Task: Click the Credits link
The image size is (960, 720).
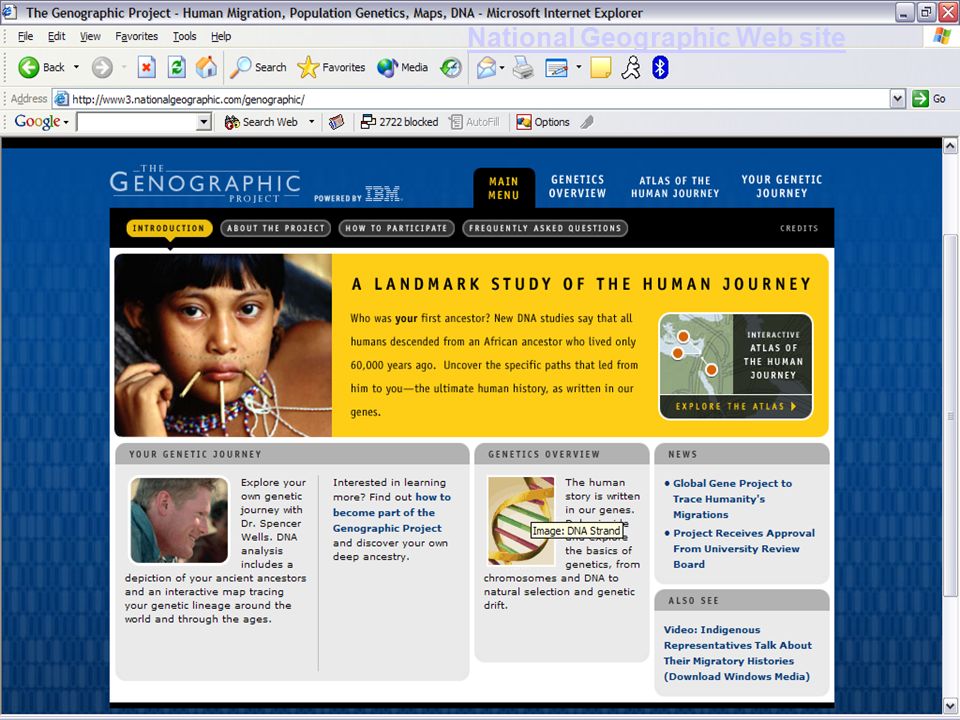Action: 799,228
